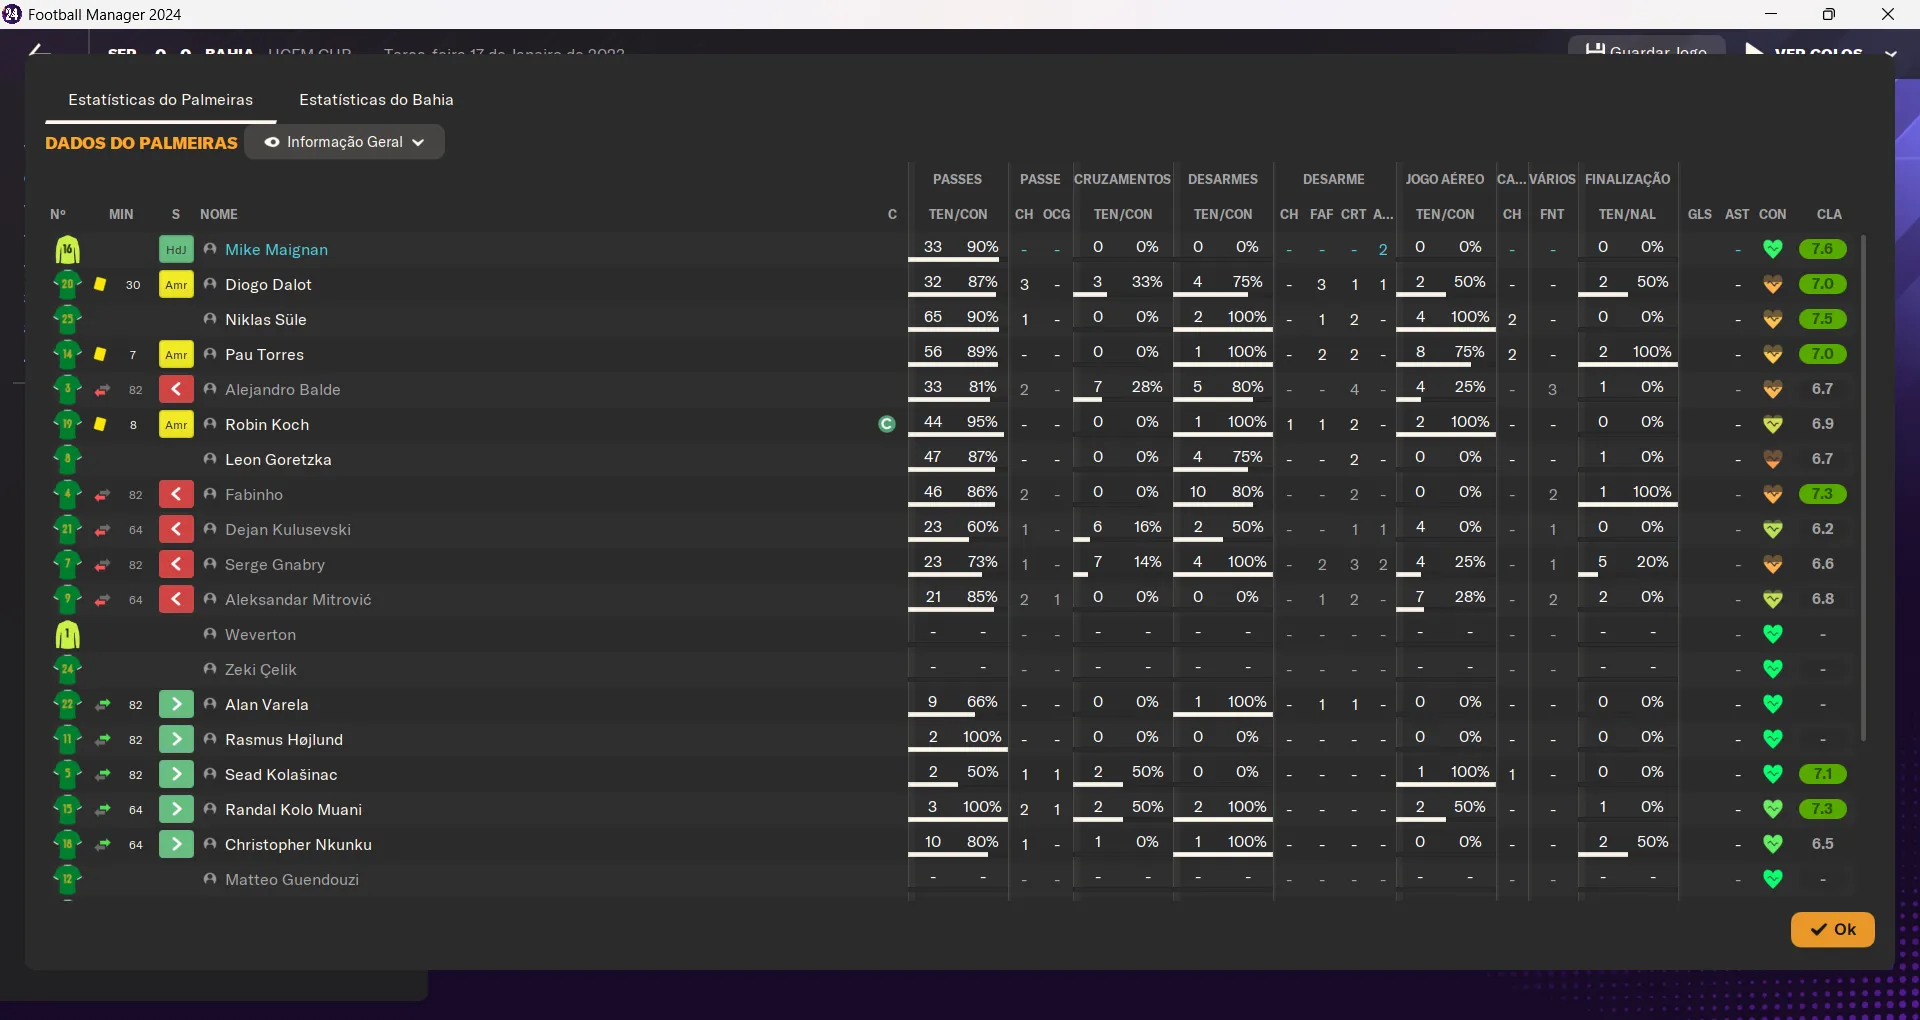Screen dimensions: 1920x1020
Task: Sort by PASSES TEN/CON column header
Action: tap(958, 214)
